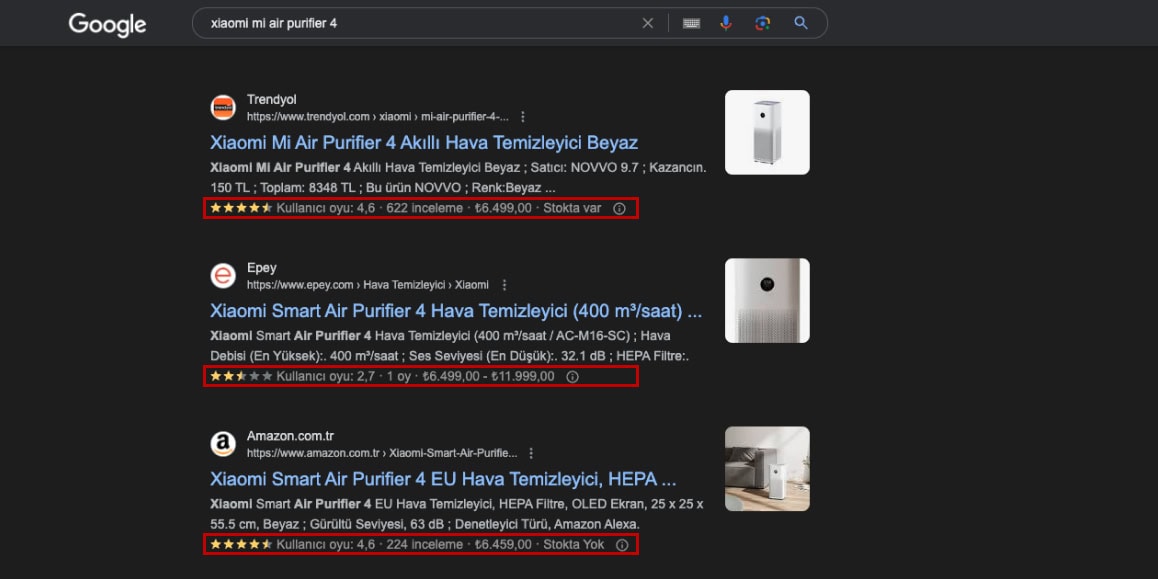Clear the search query with the X icon

click(648, 23)
